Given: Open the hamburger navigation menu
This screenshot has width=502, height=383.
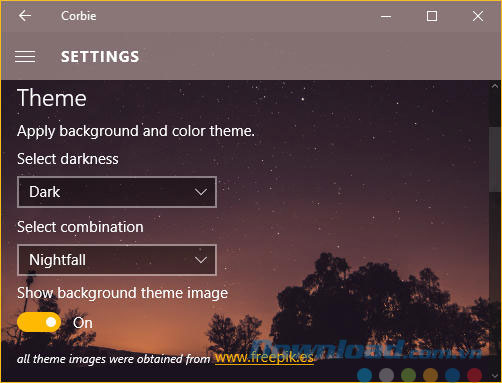Looking at the screenshot, I should pyautogui.click(x=25, y=57).
